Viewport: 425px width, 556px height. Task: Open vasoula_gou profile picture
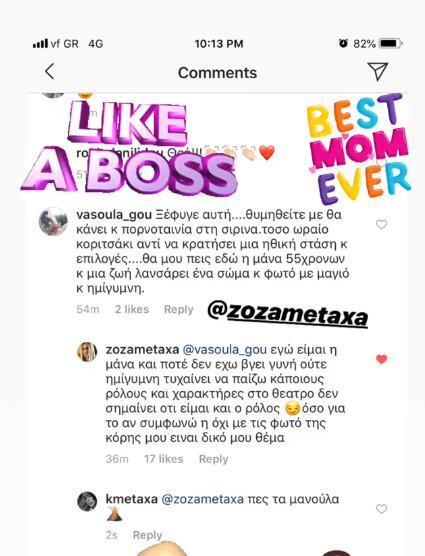click(53, 222)
